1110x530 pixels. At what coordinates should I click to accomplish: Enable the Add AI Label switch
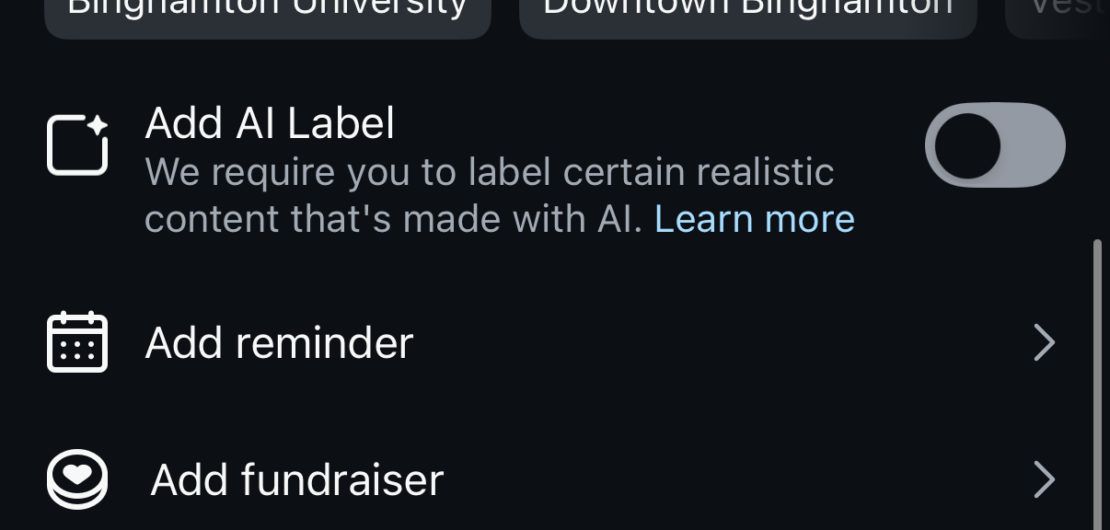[x=995, y=145]
